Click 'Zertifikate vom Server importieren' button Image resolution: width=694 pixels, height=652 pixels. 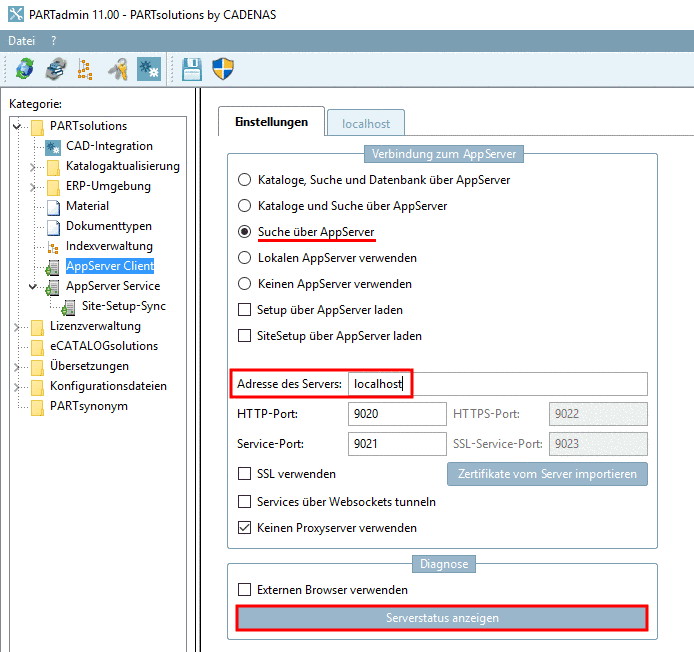[x=547, y=474]
